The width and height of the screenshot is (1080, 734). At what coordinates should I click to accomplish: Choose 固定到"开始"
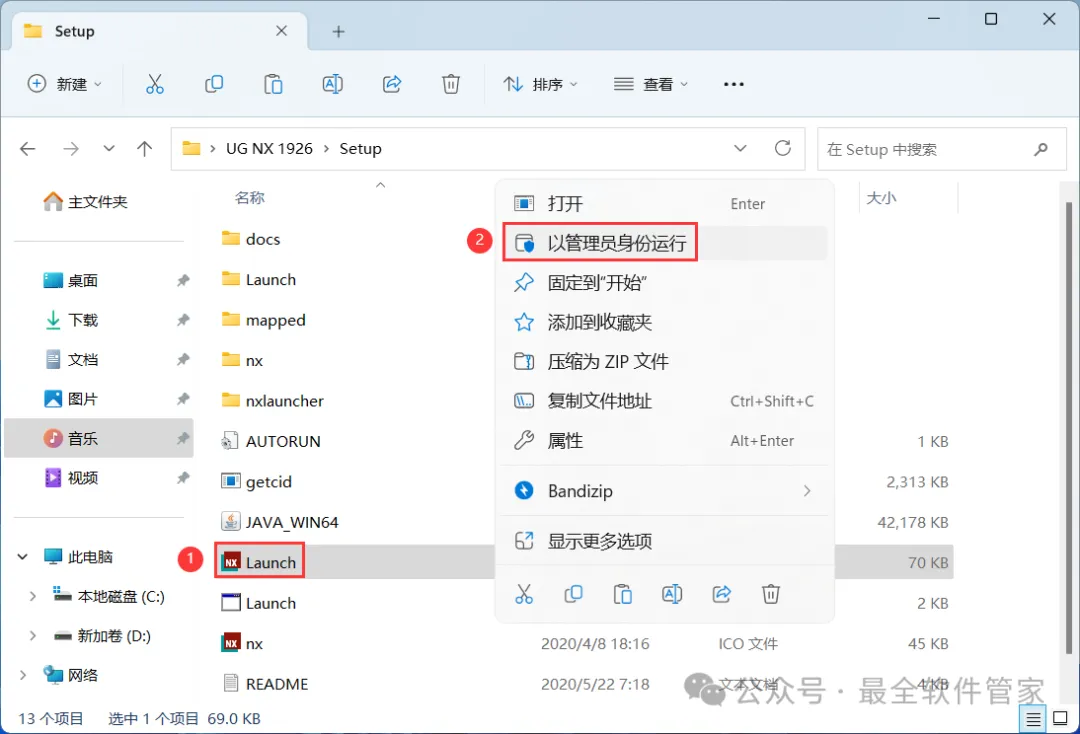pos(664,282)
